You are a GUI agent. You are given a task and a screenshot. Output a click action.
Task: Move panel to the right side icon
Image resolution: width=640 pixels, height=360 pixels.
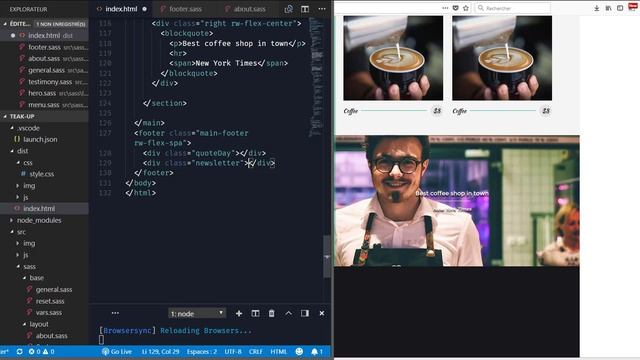[x=305, y=313]
